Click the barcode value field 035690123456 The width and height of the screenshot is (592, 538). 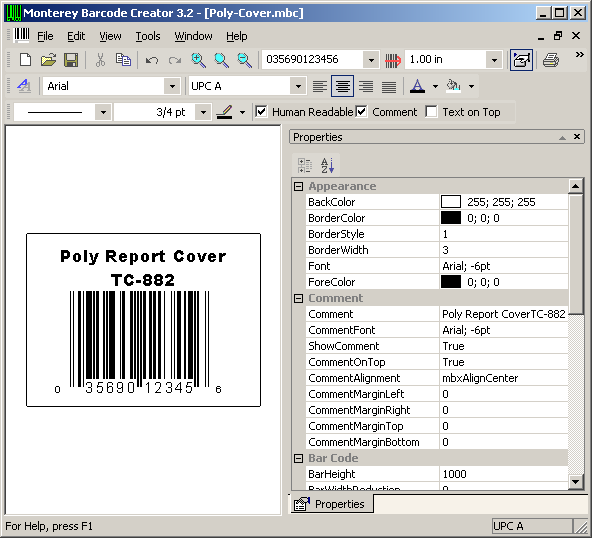click(313, 60)
